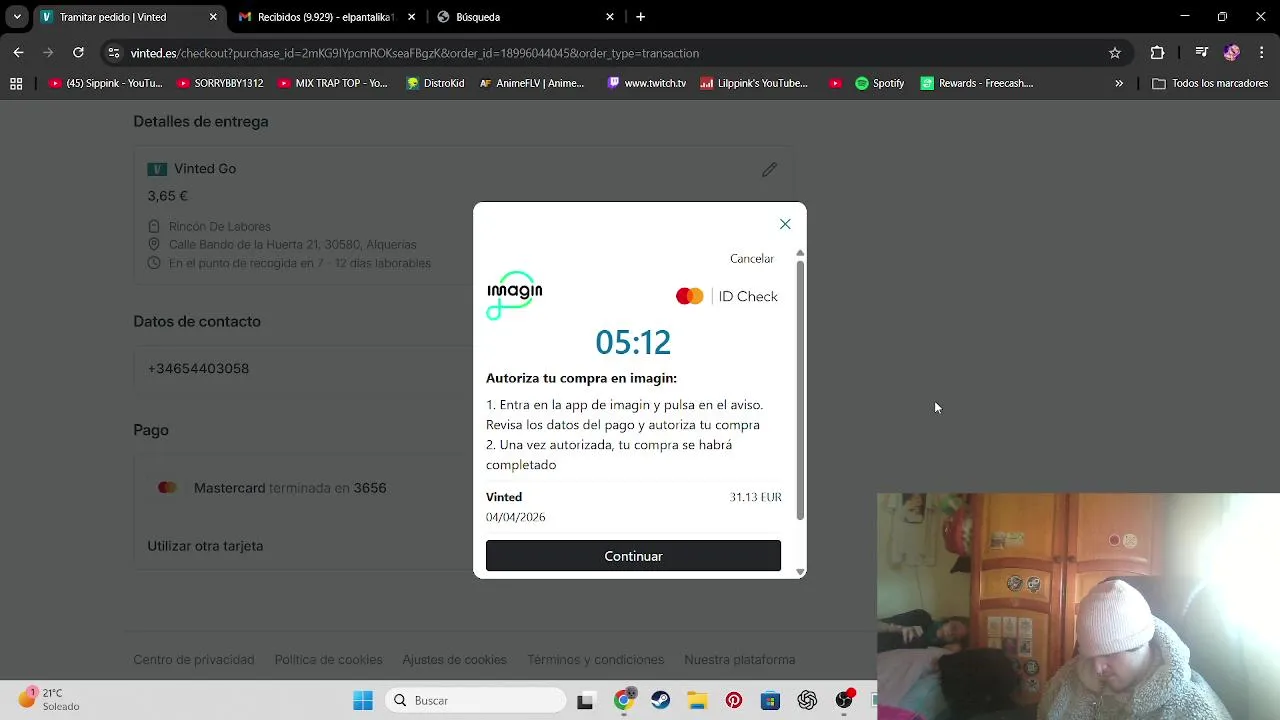
Task: Open the MIX TRAP TOP bookmark
Action: click(333, 84)
